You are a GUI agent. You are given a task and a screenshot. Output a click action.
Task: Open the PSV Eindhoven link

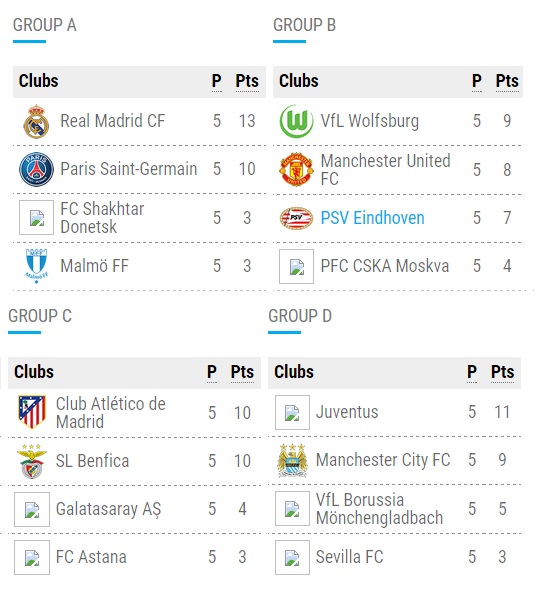(x=372, y=218)
